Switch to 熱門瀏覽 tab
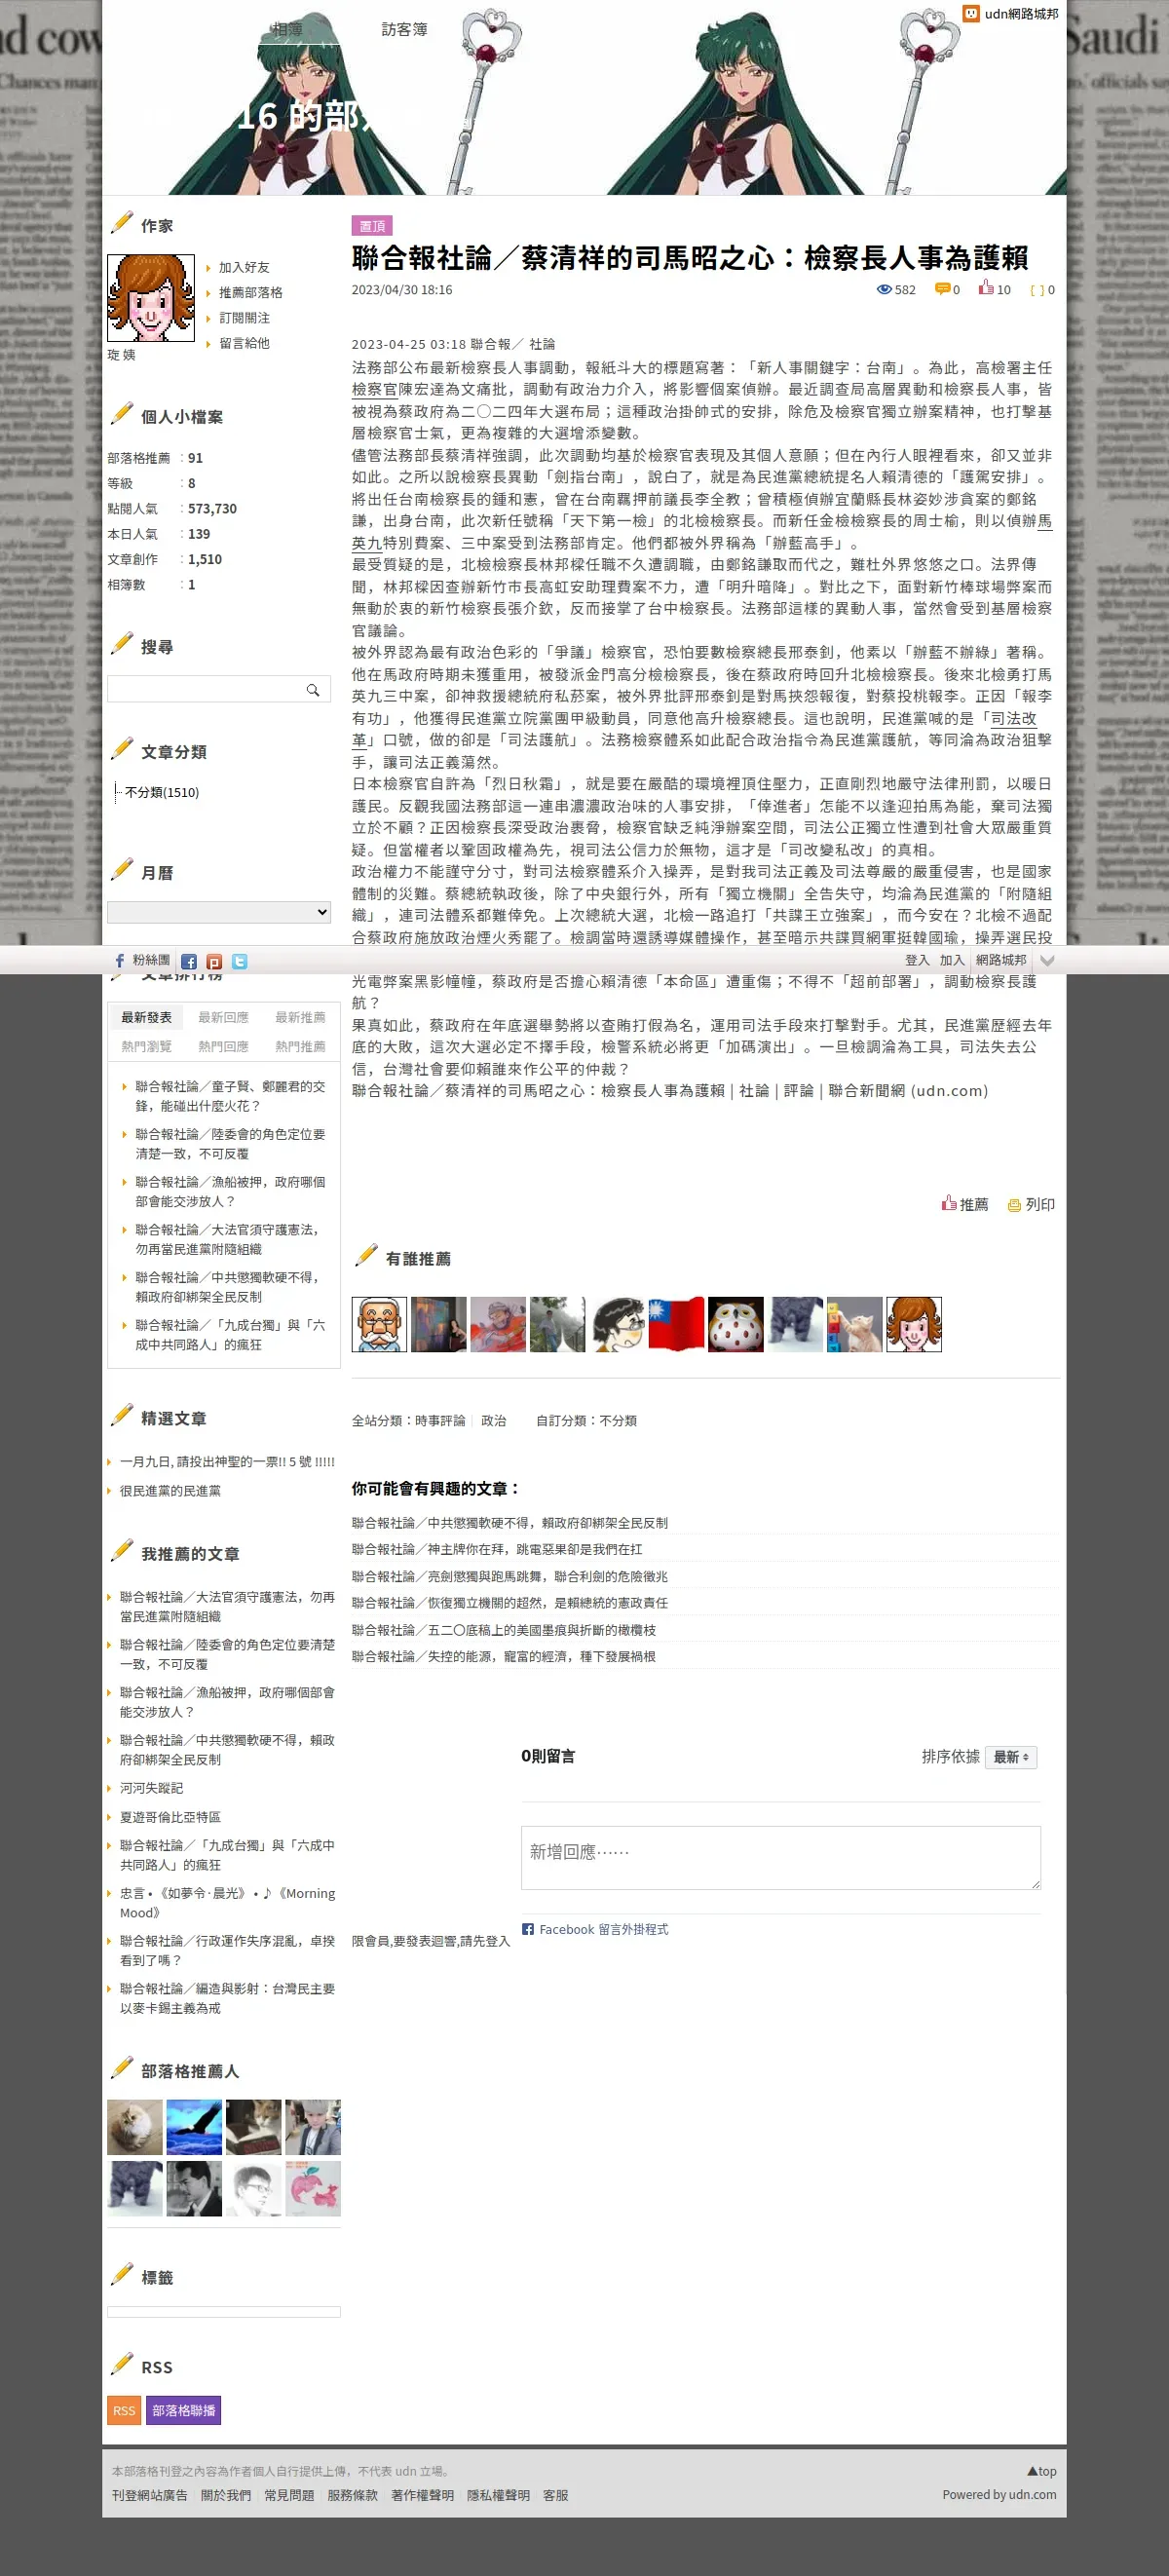This screenshot has width=1169, height=2576. pos(147,1046)
